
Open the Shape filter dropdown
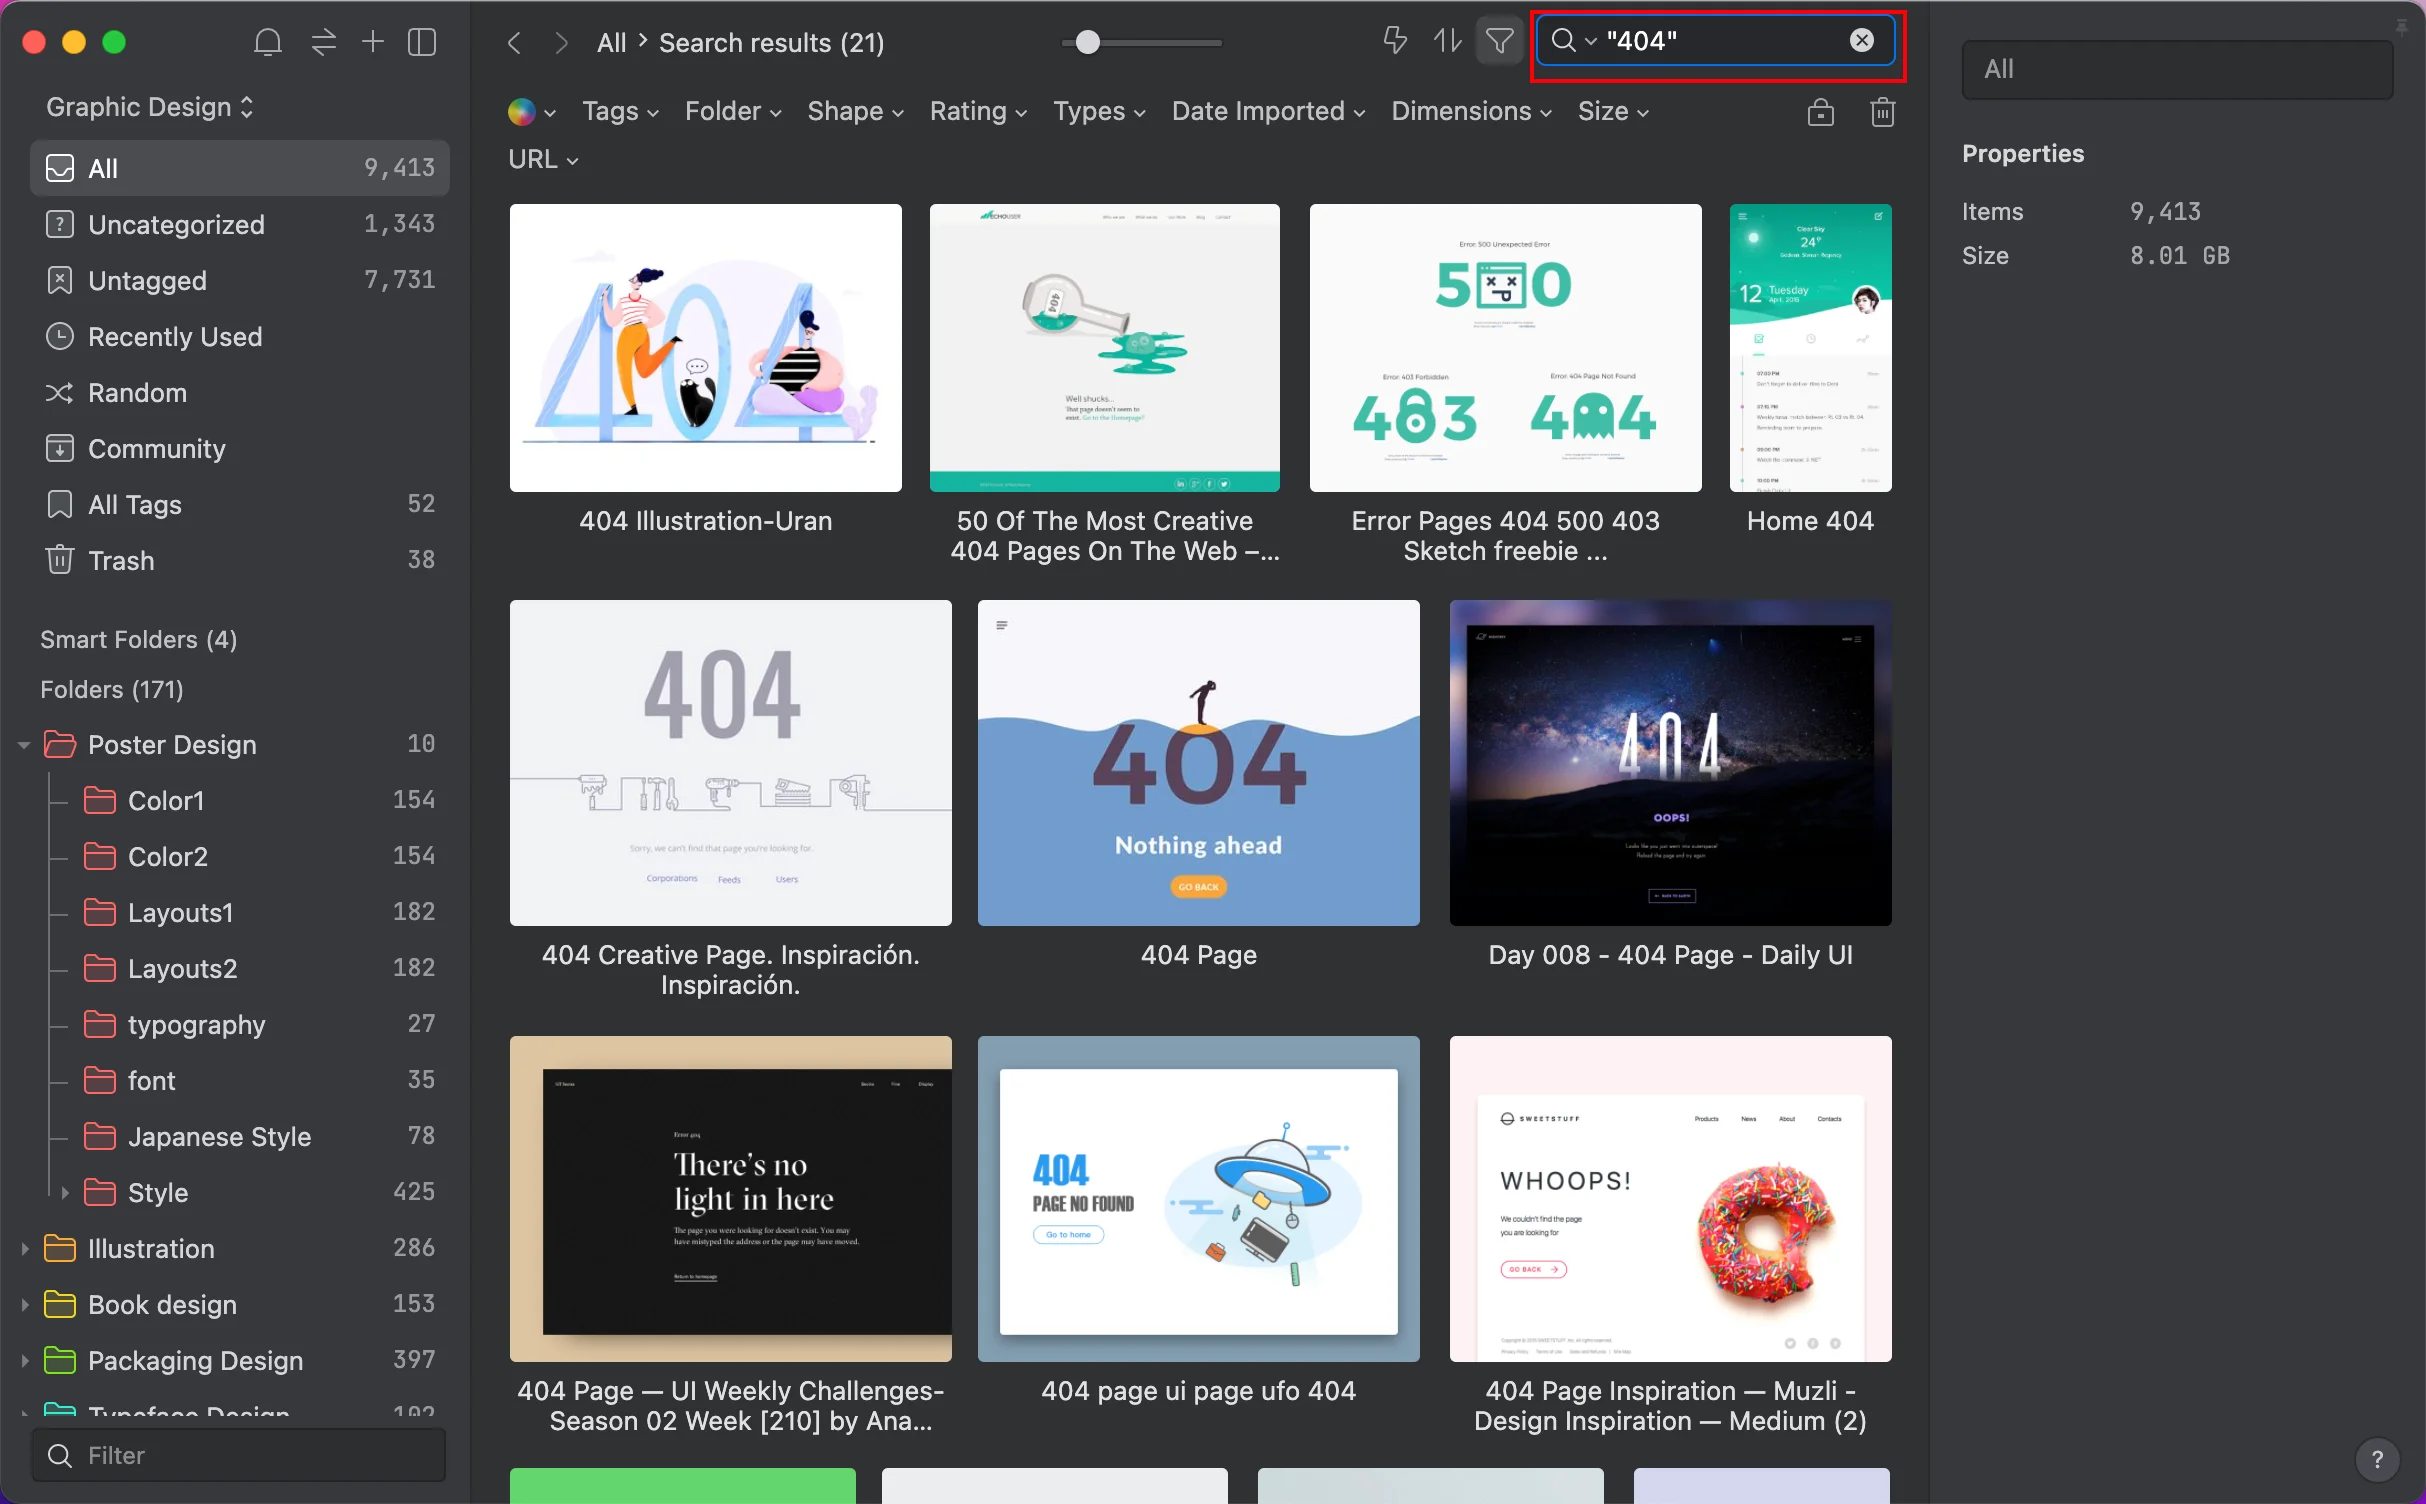(x=855, y=111)
